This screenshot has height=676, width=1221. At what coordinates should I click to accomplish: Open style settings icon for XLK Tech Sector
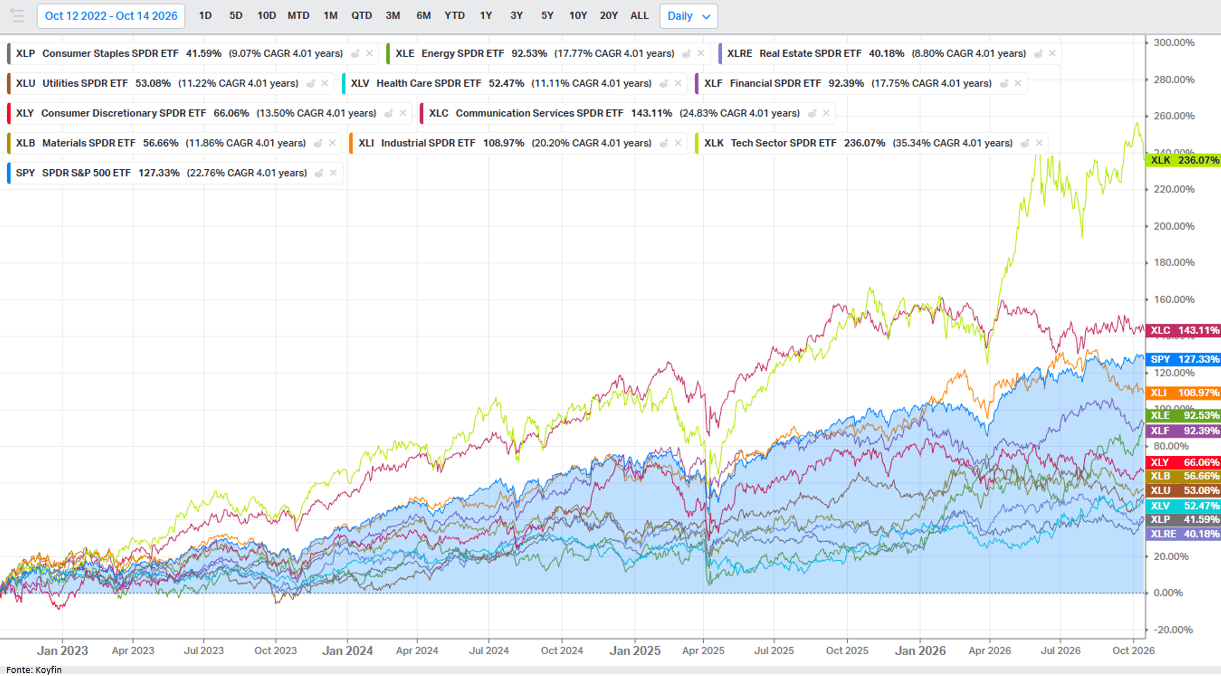1025,143
